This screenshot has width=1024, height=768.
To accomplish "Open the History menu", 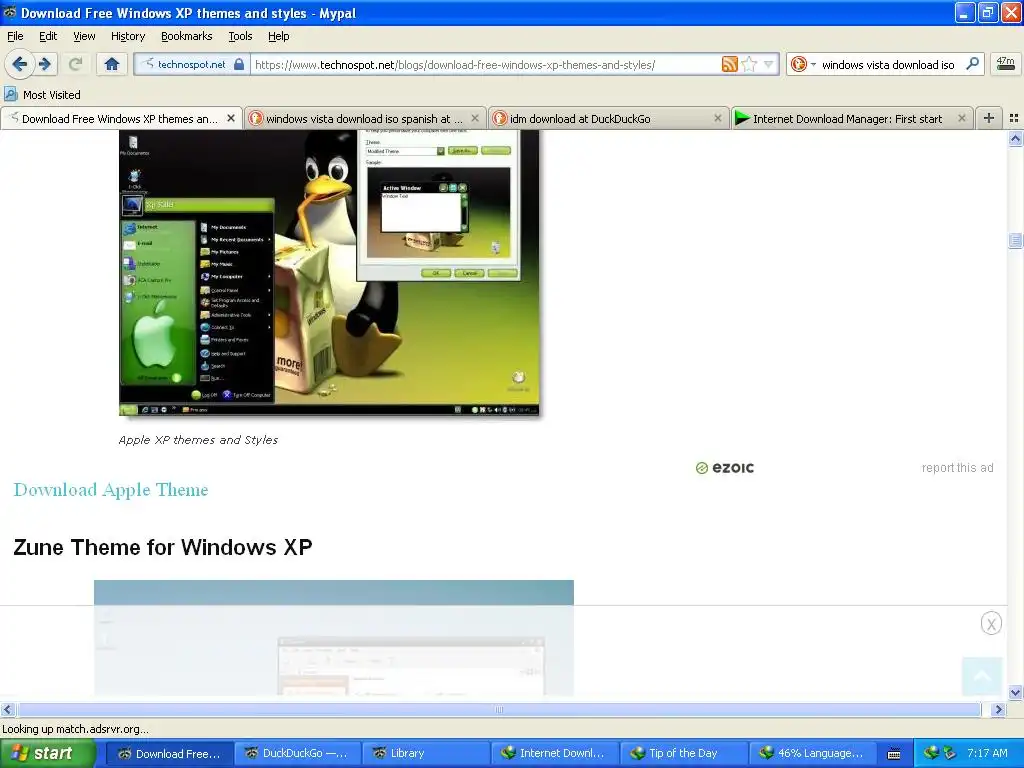I will click(128, 36).
